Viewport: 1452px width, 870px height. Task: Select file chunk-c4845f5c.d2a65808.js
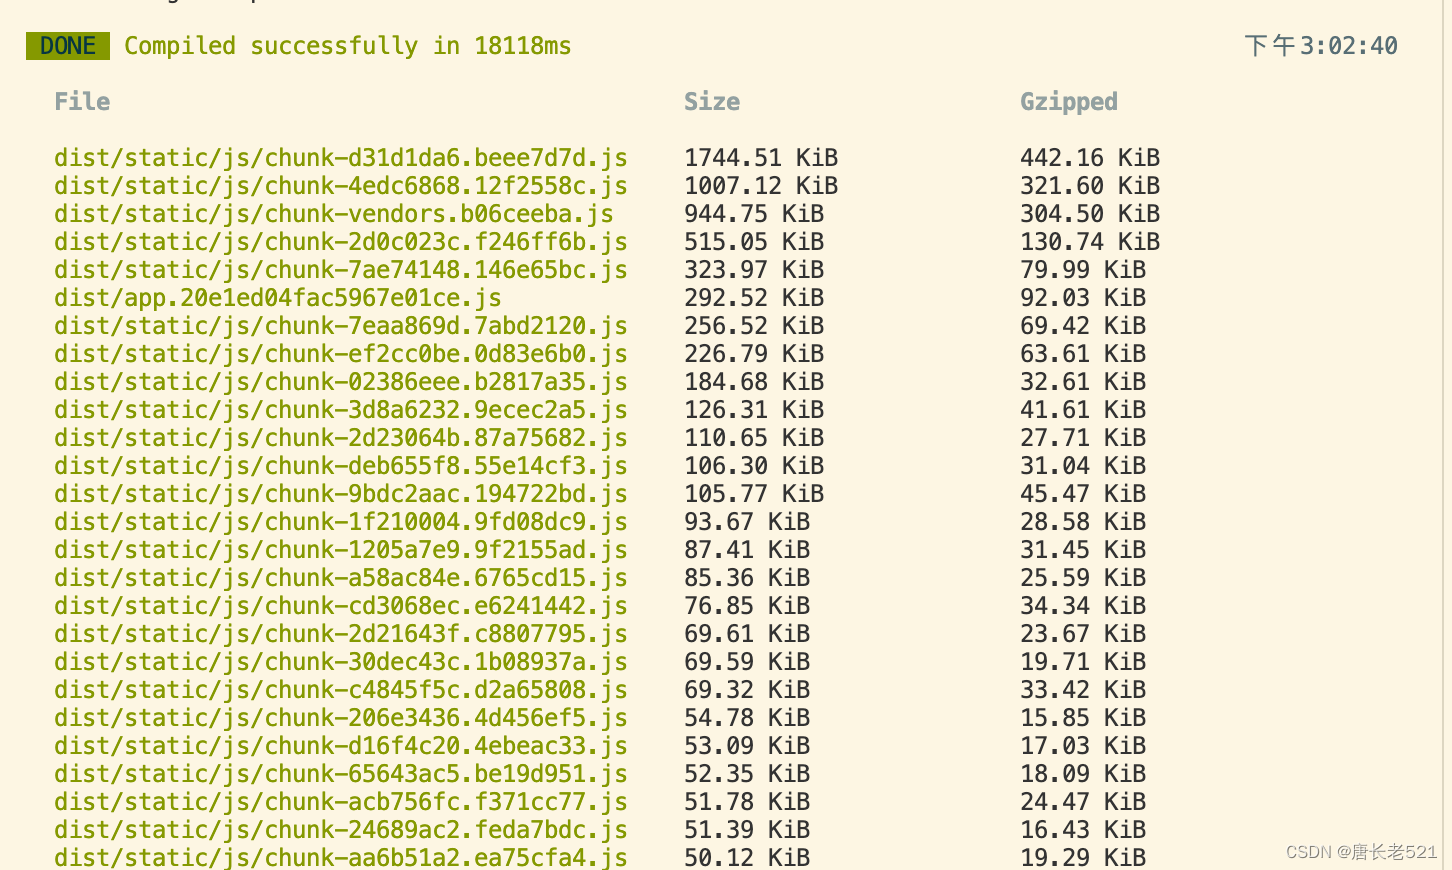tap(341, 690)
